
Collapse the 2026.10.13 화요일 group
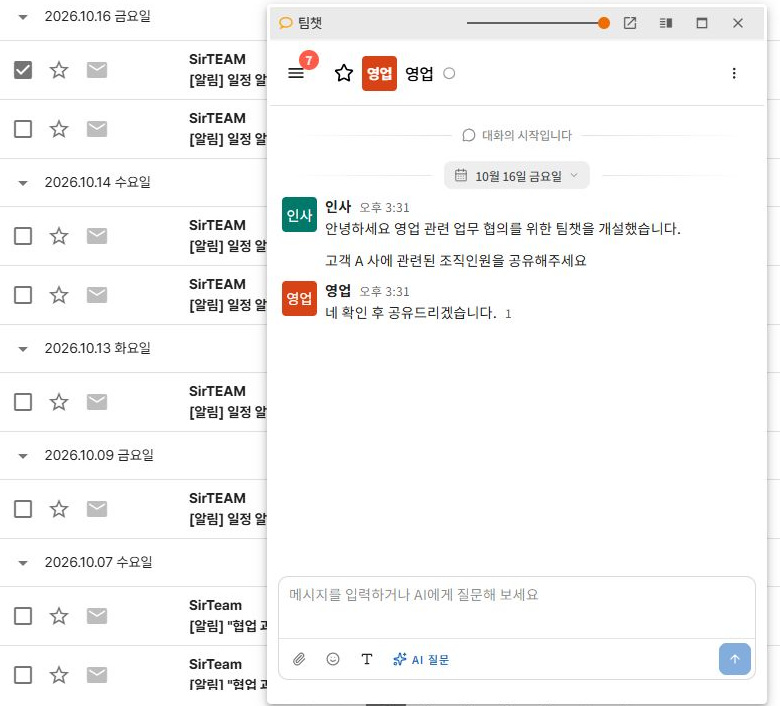(x=22, y=349)
